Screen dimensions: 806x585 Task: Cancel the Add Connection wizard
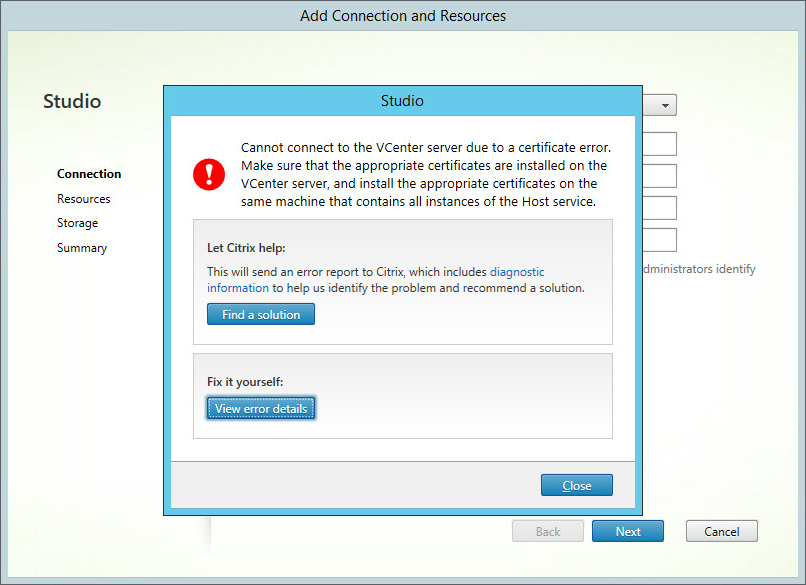point(721,531)
